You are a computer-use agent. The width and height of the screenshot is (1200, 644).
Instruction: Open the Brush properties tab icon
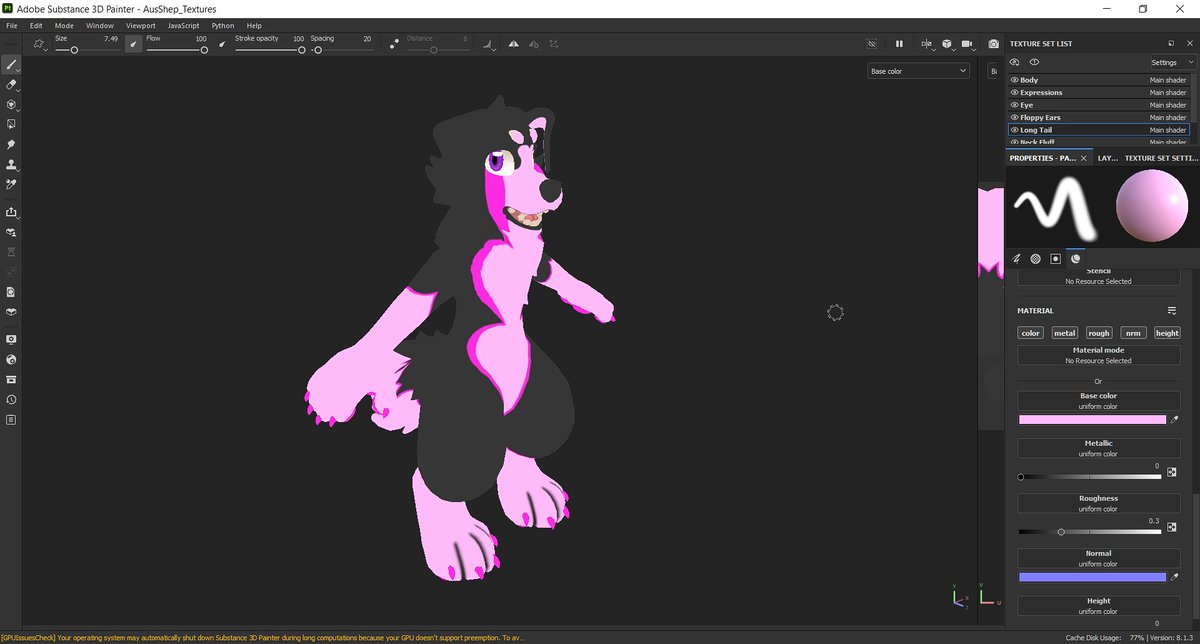click(1016, 258)
